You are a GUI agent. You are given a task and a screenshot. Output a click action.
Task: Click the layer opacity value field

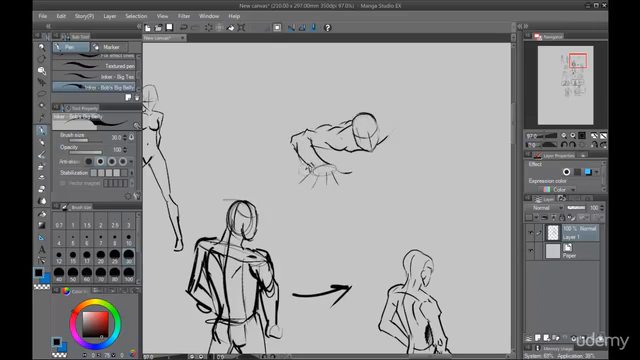pos(594,208)
